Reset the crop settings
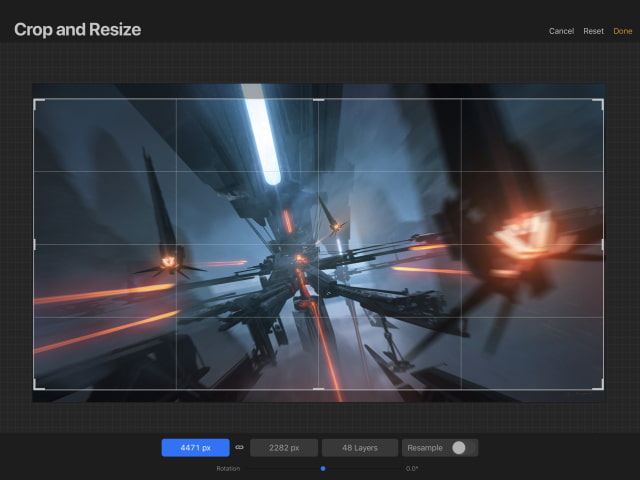This screenshot has height=480, width=640. point(593,31)
